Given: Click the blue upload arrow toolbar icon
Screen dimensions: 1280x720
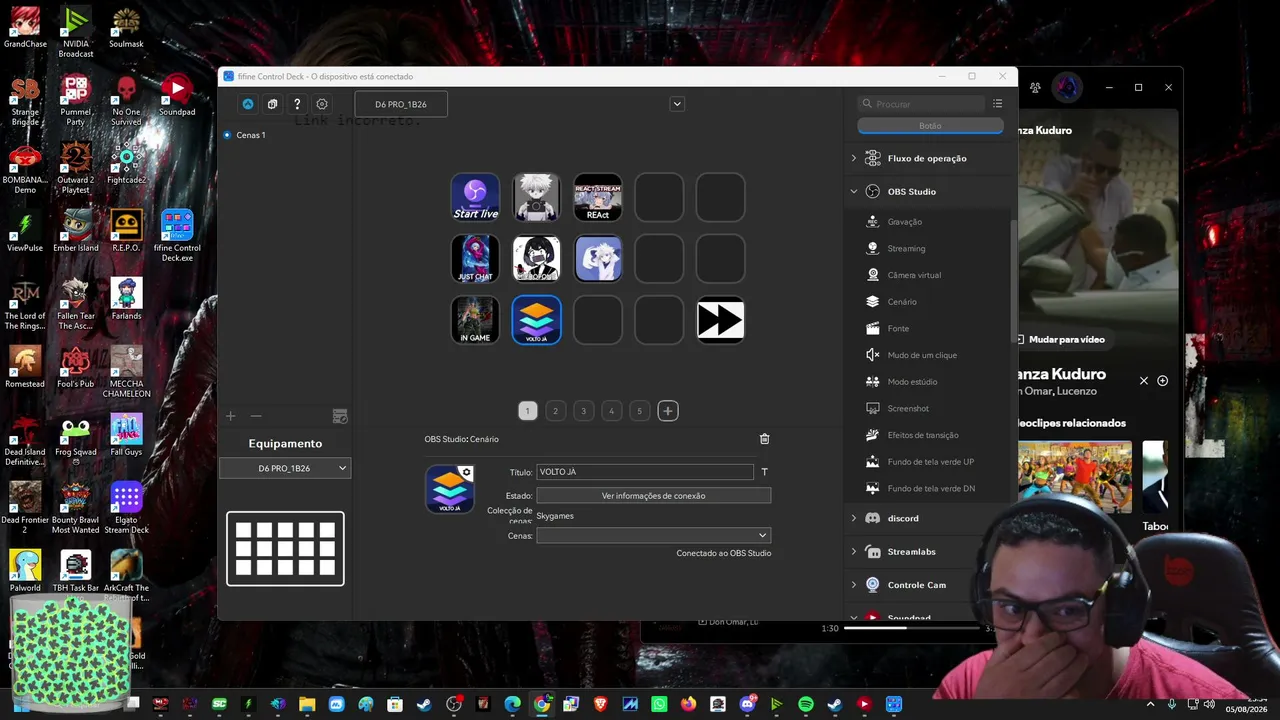Looking at the screenshot, I should pyautogui.click(x=247, y=104).
